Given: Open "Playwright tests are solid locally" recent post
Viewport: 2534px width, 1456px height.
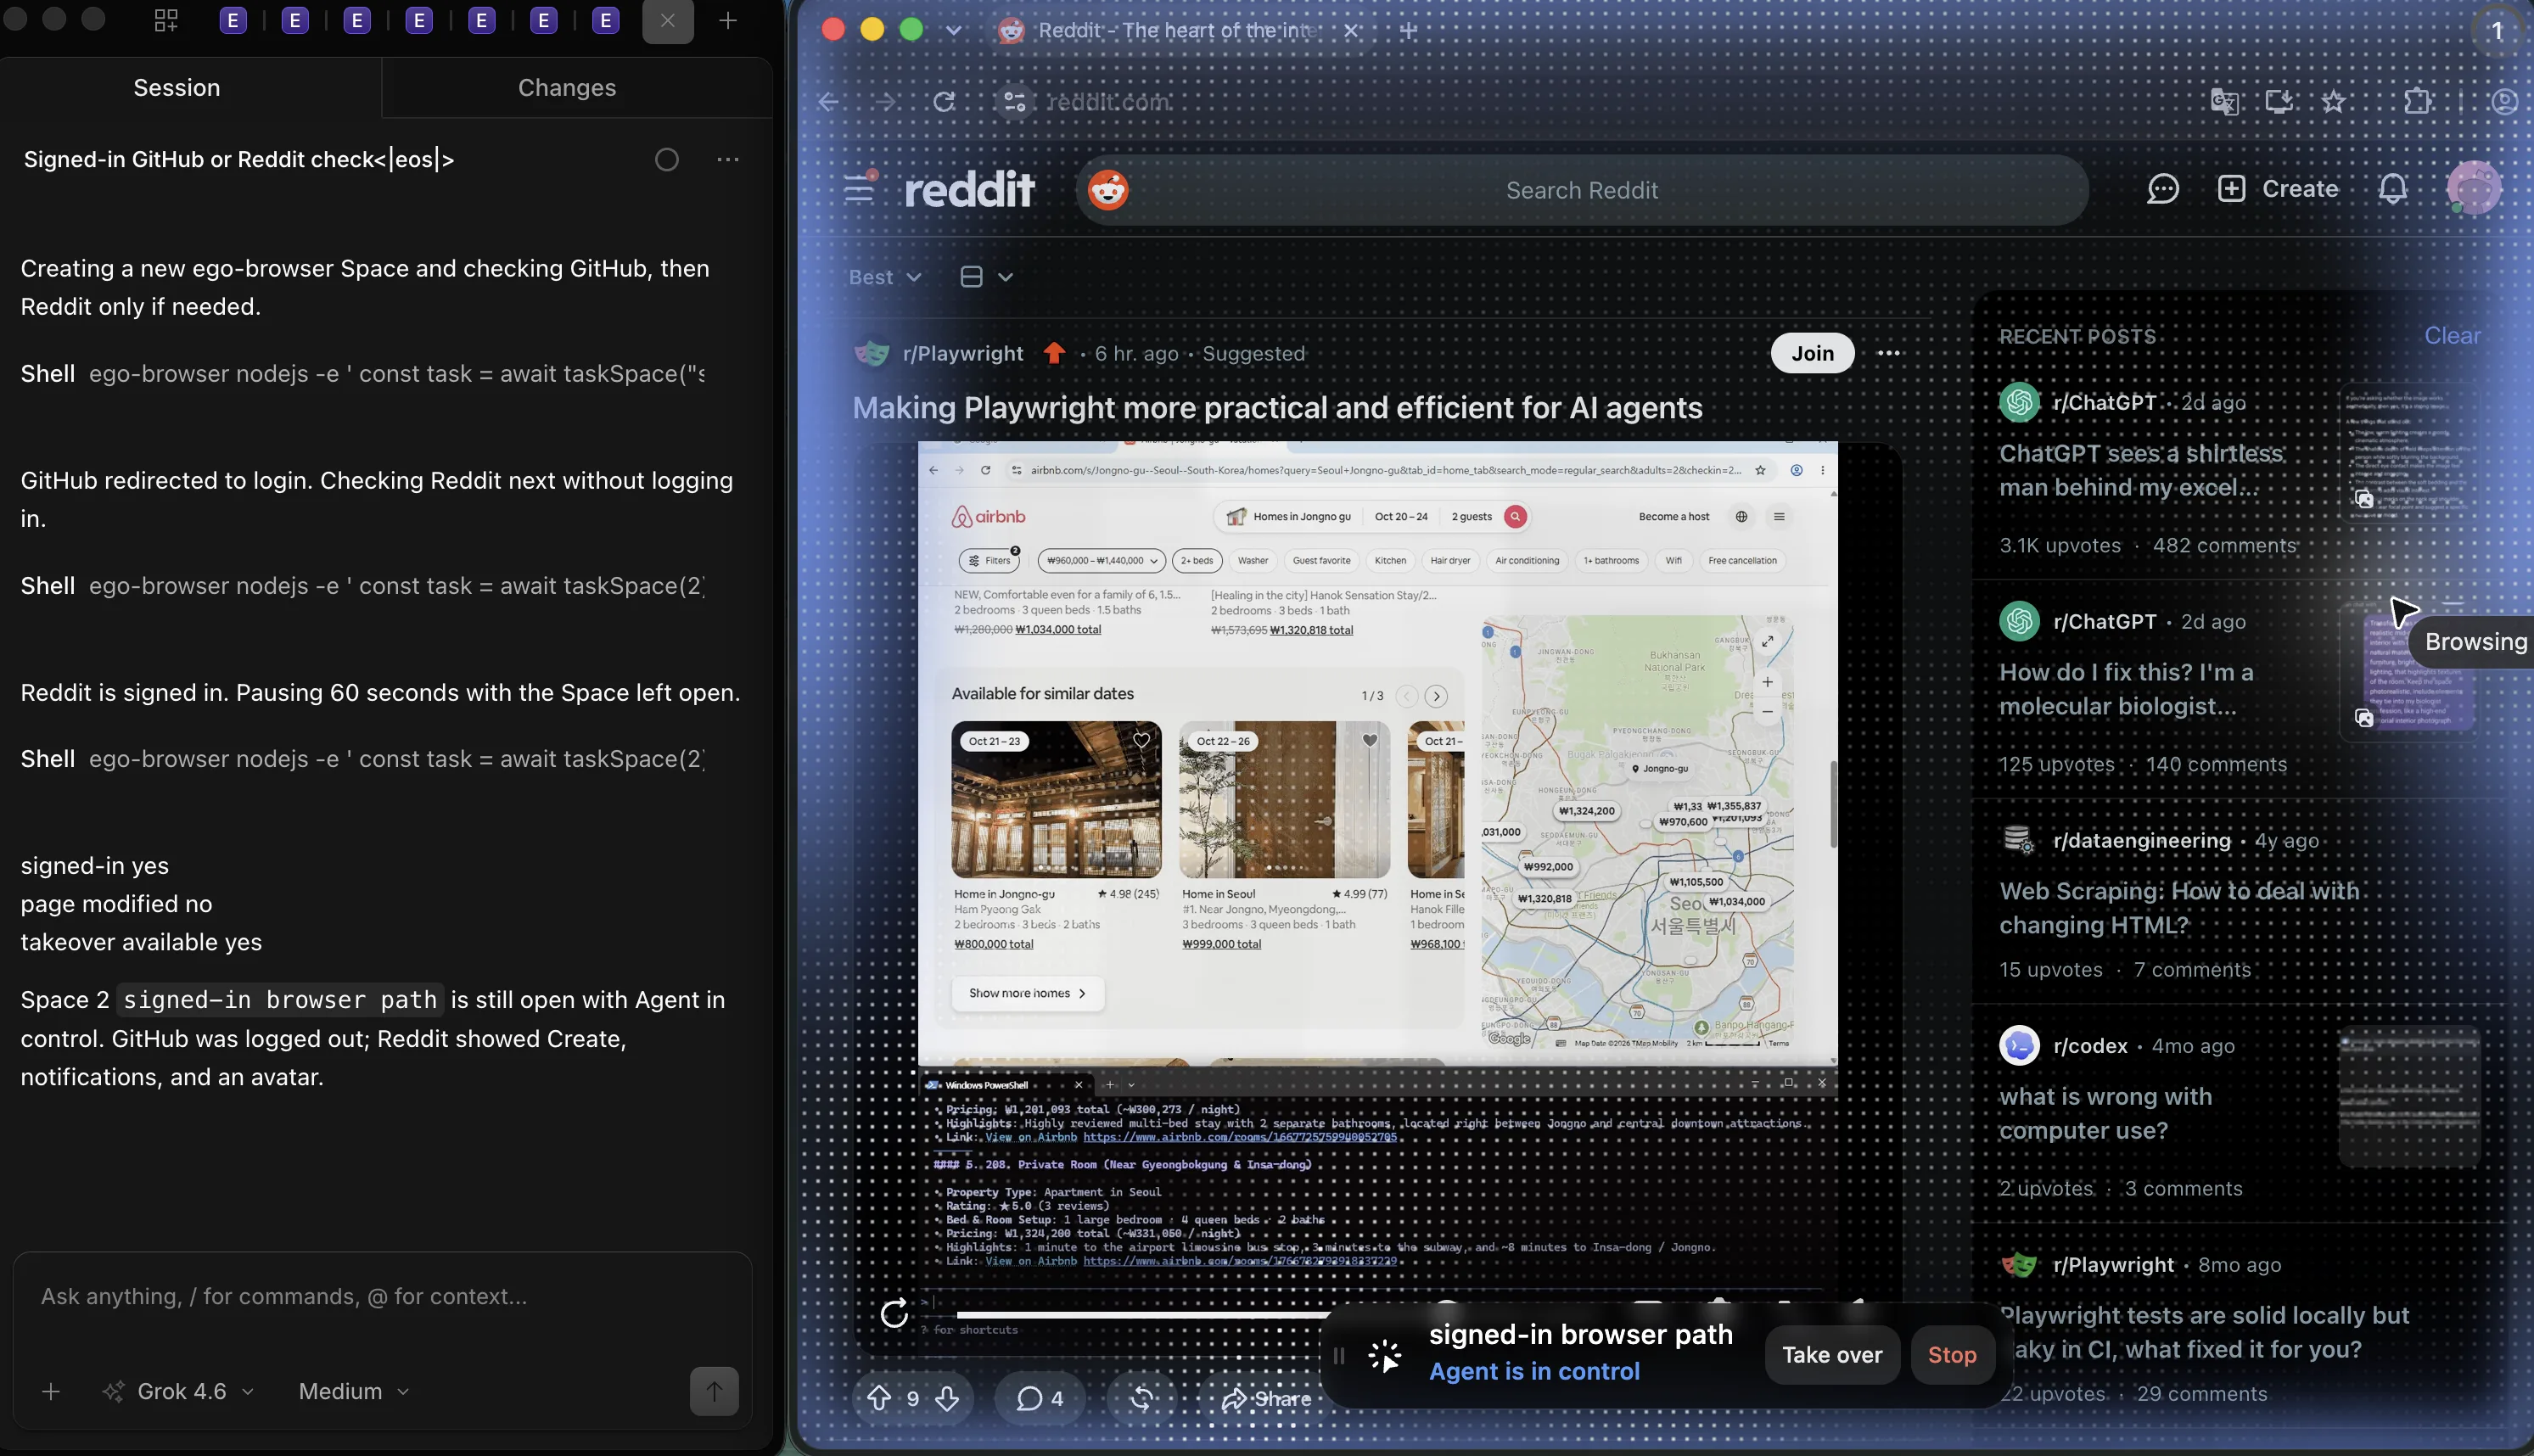Looking at the screenshot, I should tap(2204, 1332).
